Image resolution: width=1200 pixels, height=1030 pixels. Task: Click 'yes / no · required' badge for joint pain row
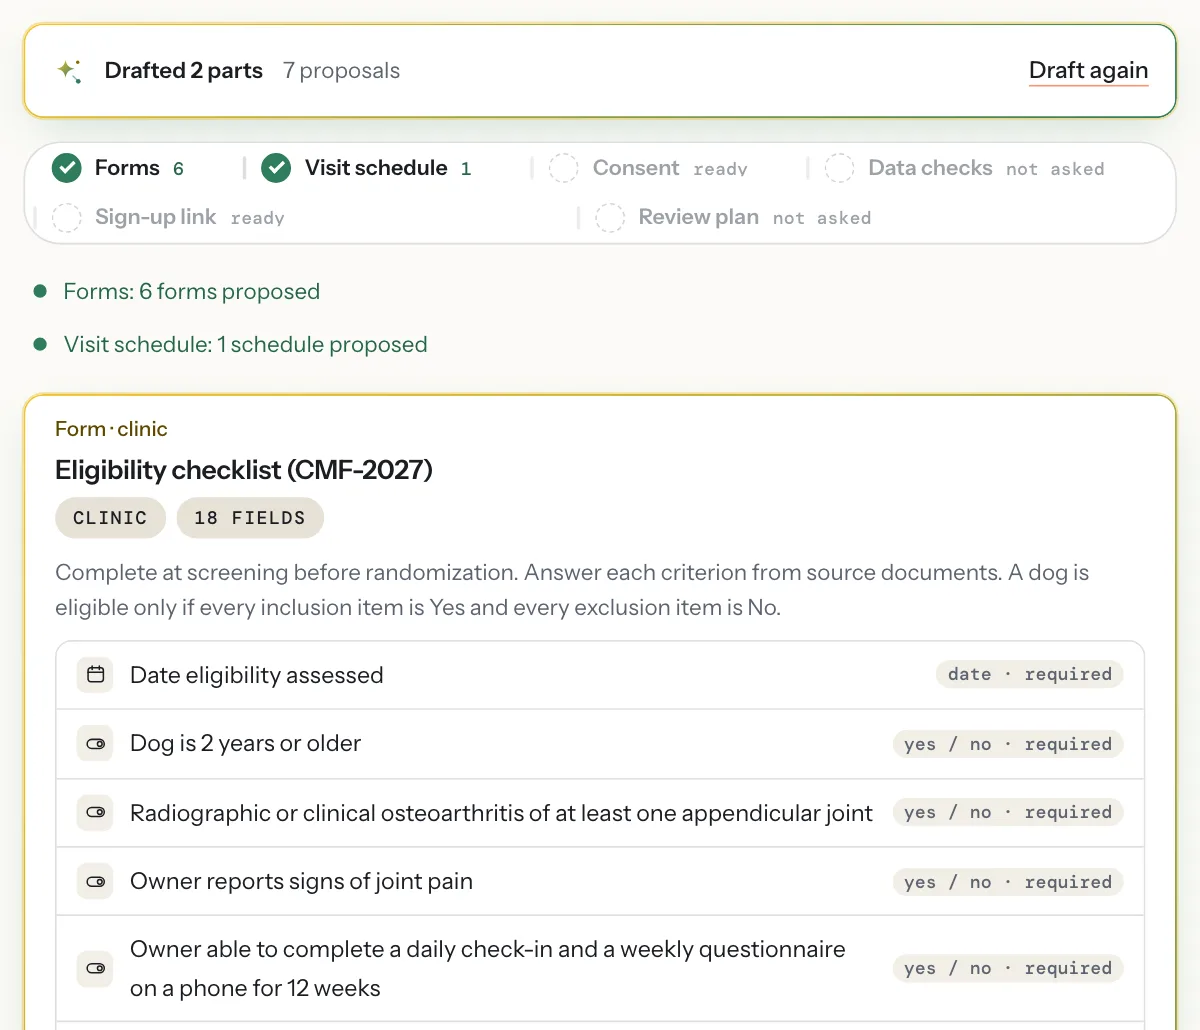pyautogui.click(x=1008, y=882)
